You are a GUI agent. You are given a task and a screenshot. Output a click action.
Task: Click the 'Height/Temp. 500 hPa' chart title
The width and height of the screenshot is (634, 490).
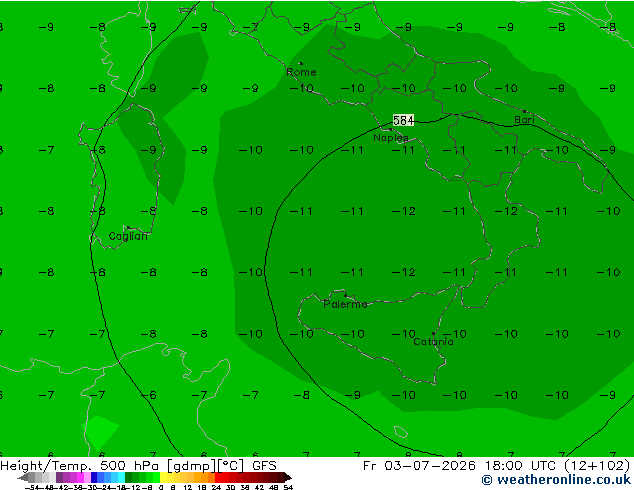(x=81, y=466)
